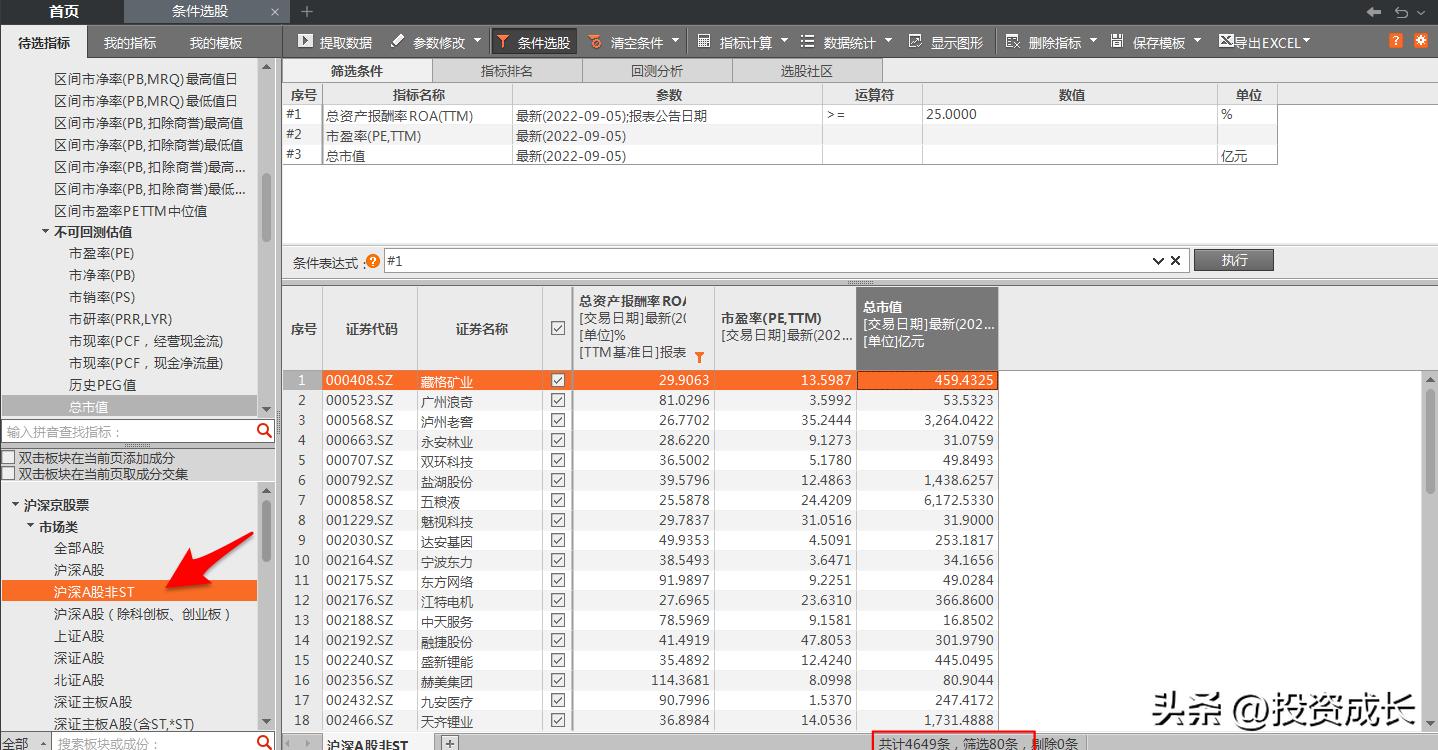Image resolution: width=1438 pixels, height=750 pixels.
Task: Switch to the 指标排名 tab
Action: click(x=507, y=70)
